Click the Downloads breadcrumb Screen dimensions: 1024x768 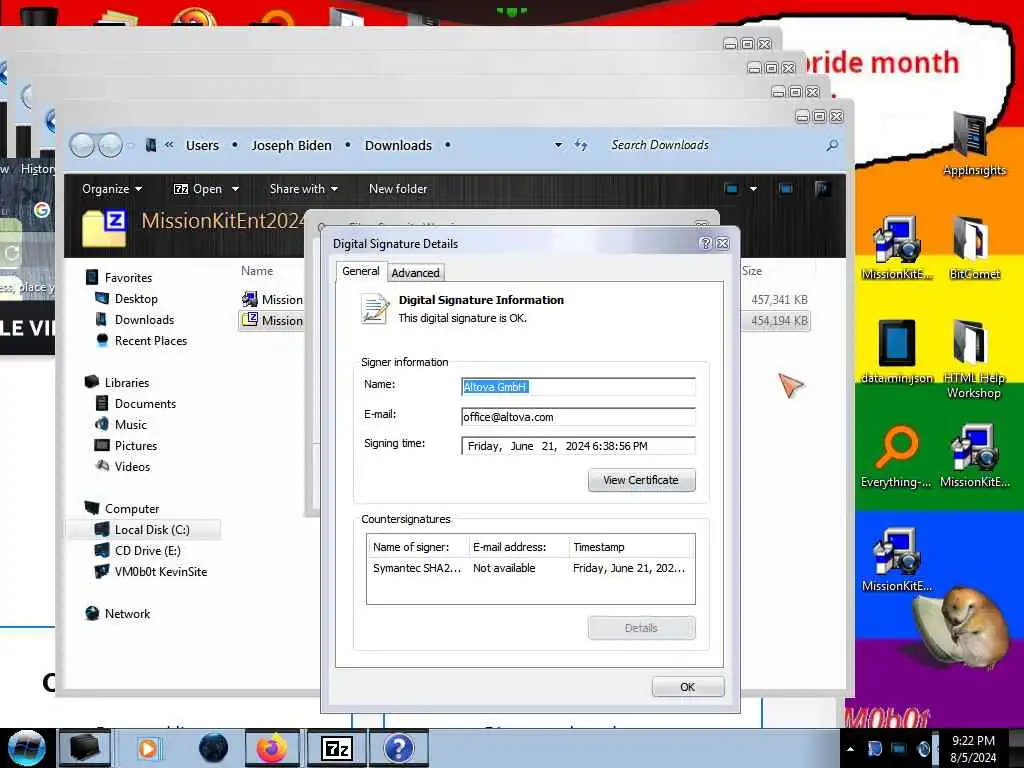[398, 145]
